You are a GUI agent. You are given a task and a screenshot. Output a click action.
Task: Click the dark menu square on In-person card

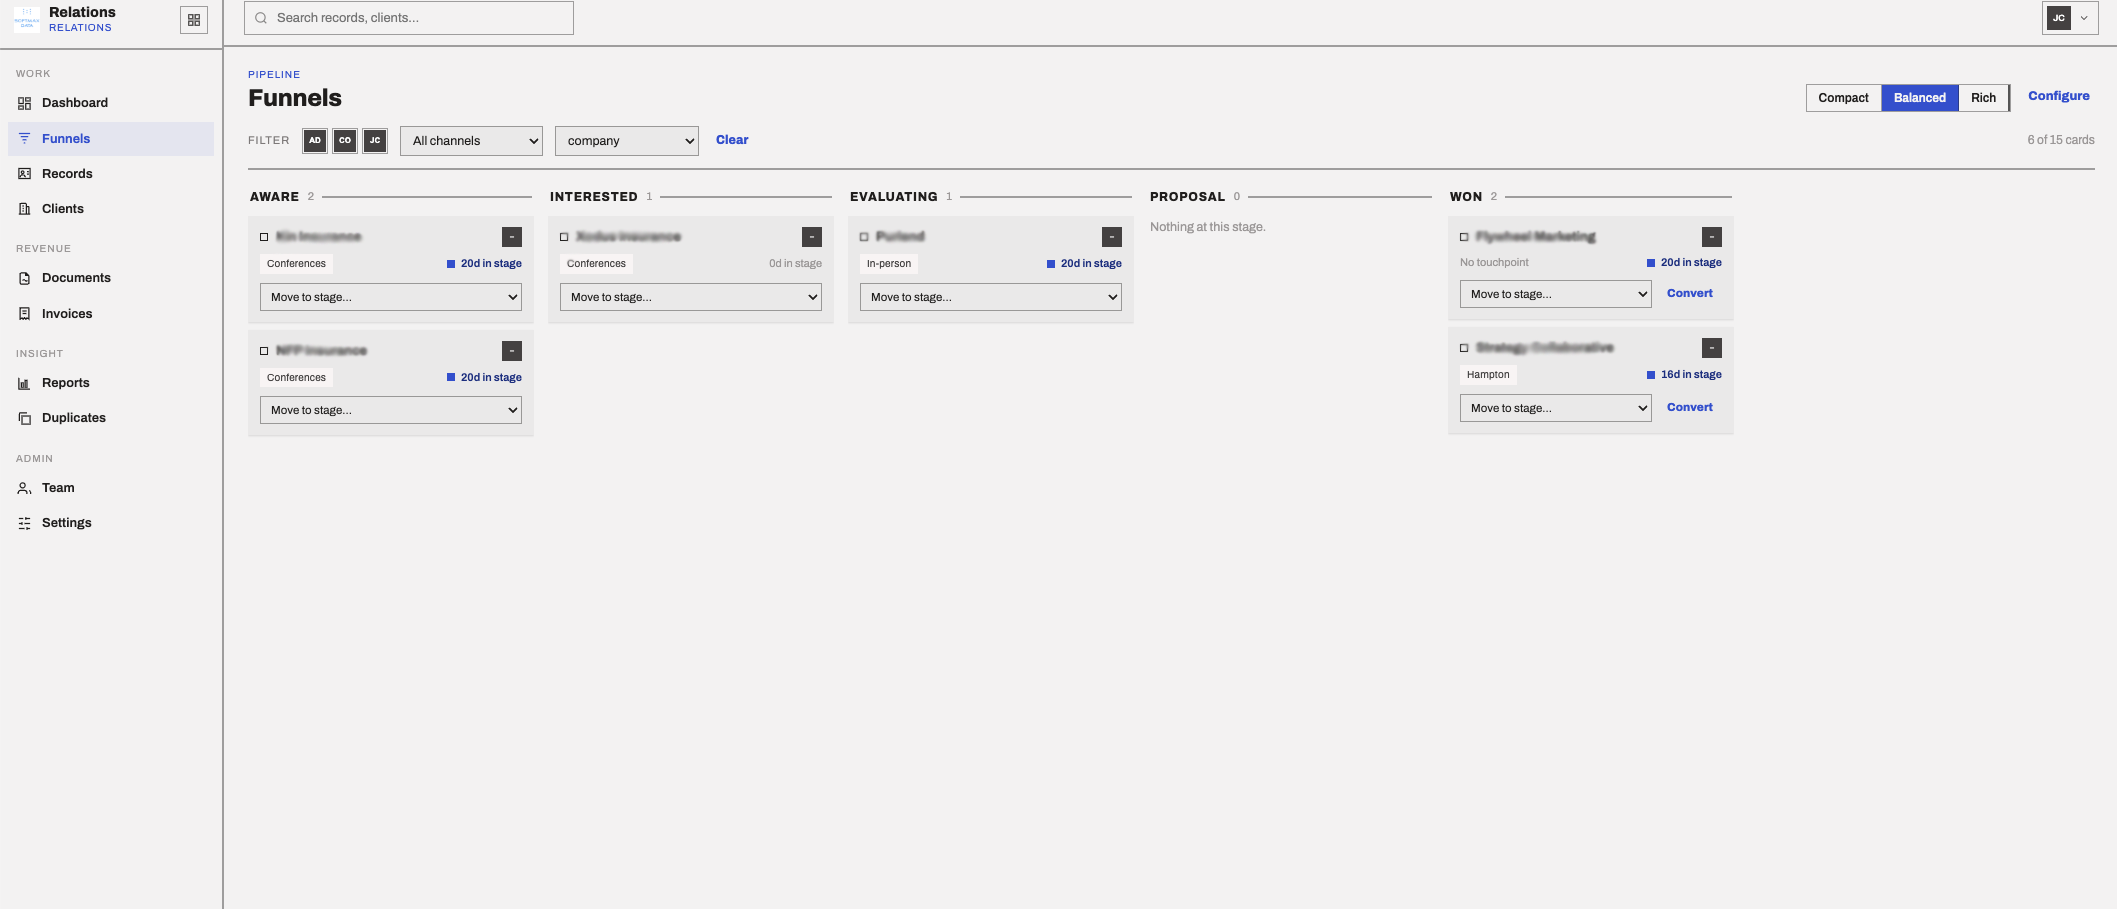pos(1112,237)
